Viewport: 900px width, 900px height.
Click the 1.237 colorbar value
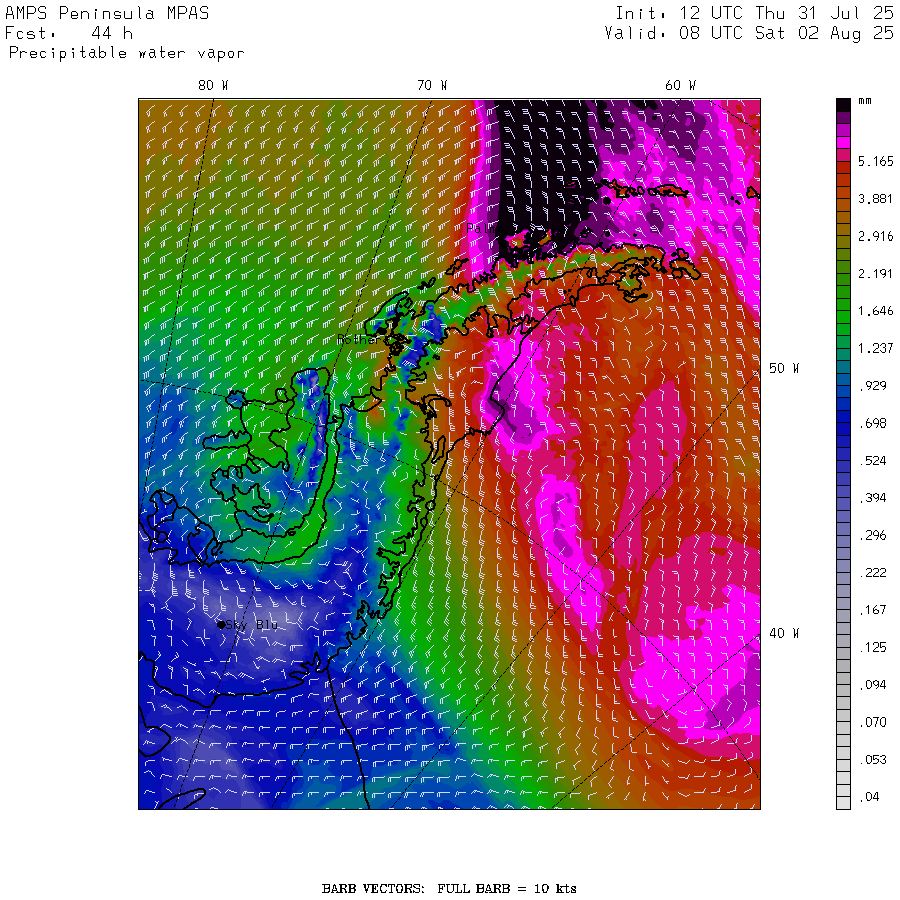[x=875, y=348]
